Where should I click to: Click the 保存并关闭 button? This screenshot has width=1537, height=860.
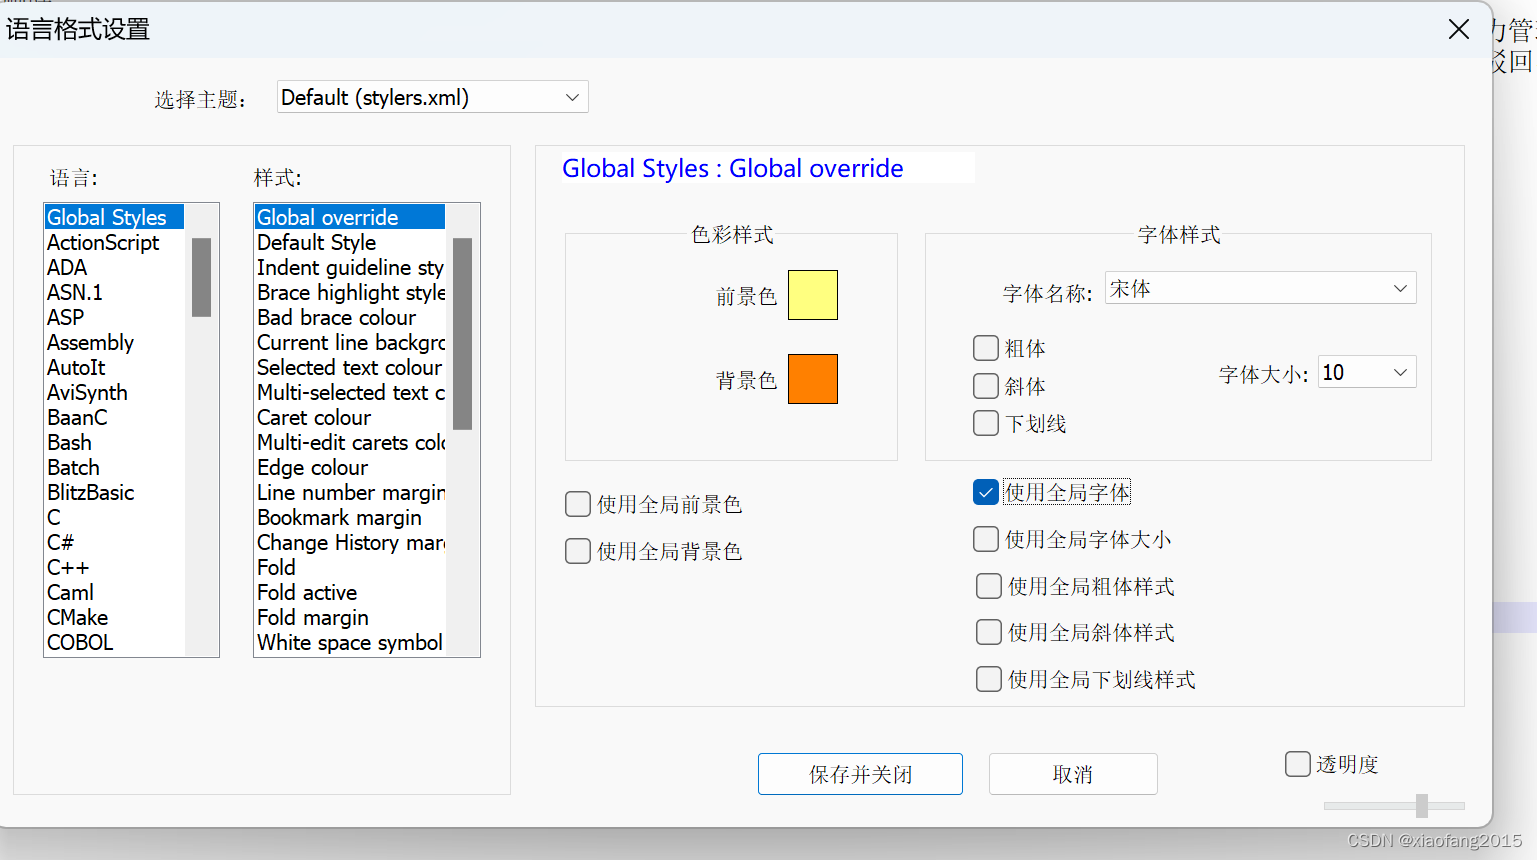[860, 774]
